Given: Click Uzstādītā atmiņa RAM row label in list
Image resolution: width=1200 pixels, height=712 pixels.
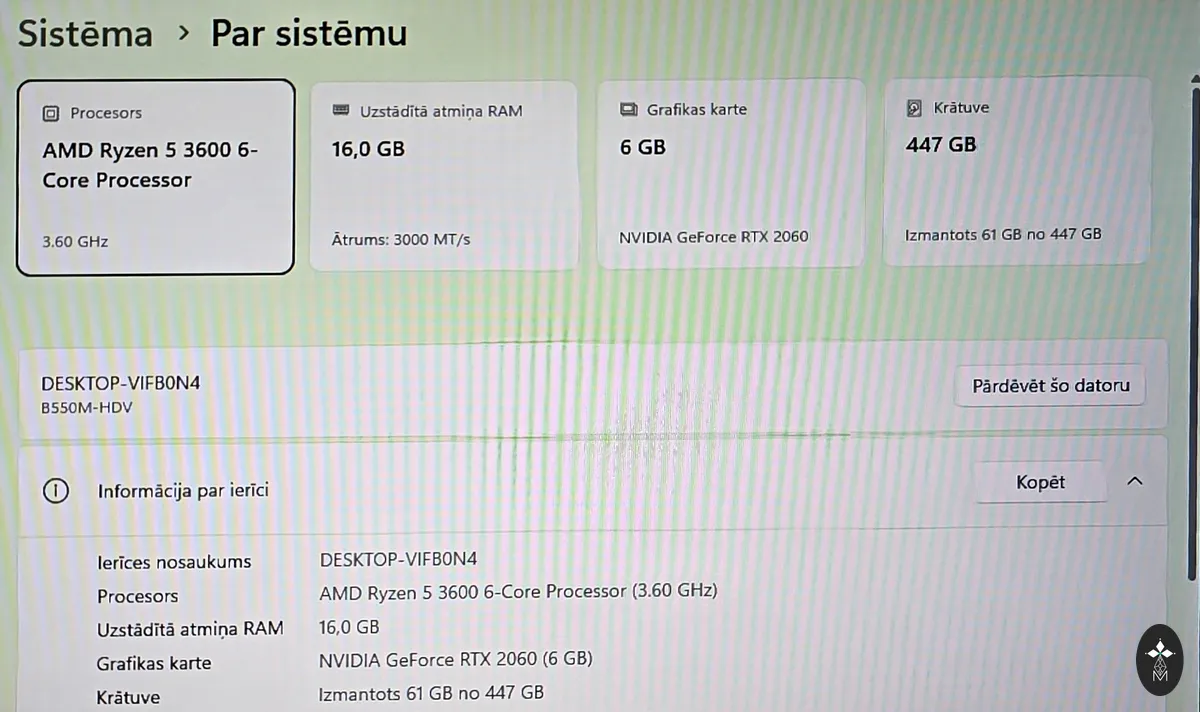Looking at the screenshot, I should 190,629.
